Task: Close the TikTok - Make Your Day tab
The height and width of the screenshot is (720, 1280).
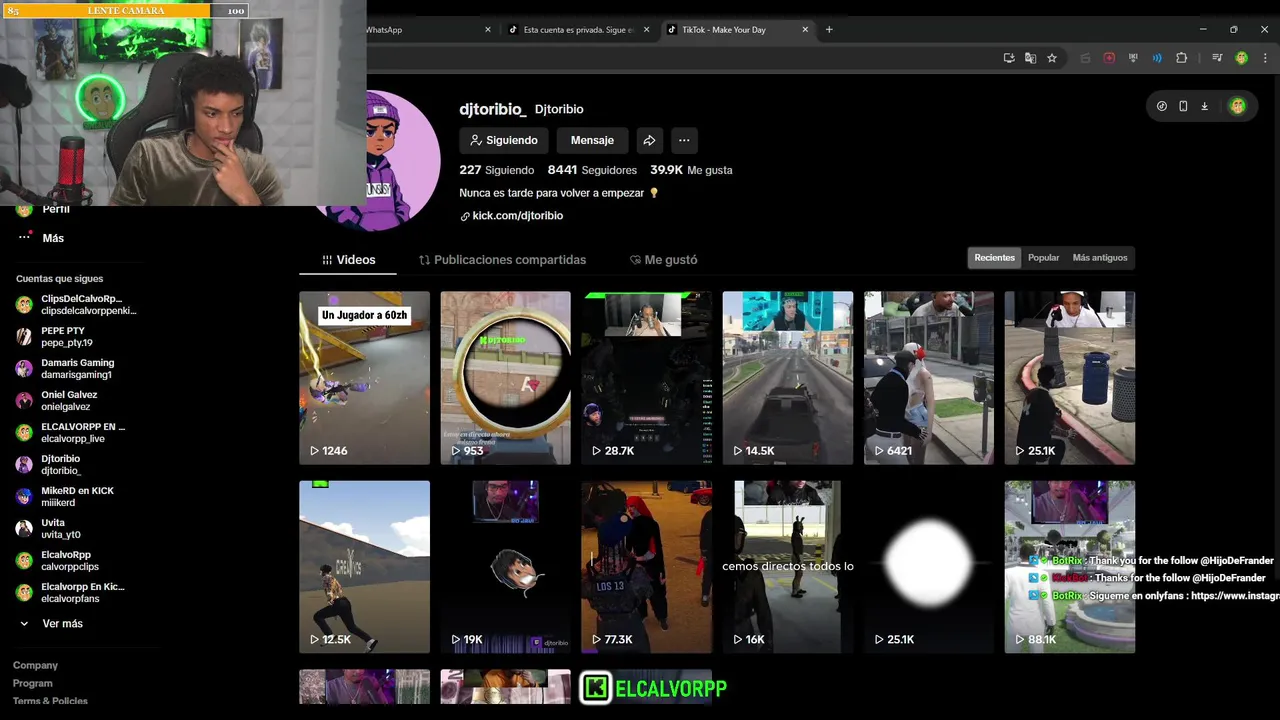Action: tap(805, 30)
